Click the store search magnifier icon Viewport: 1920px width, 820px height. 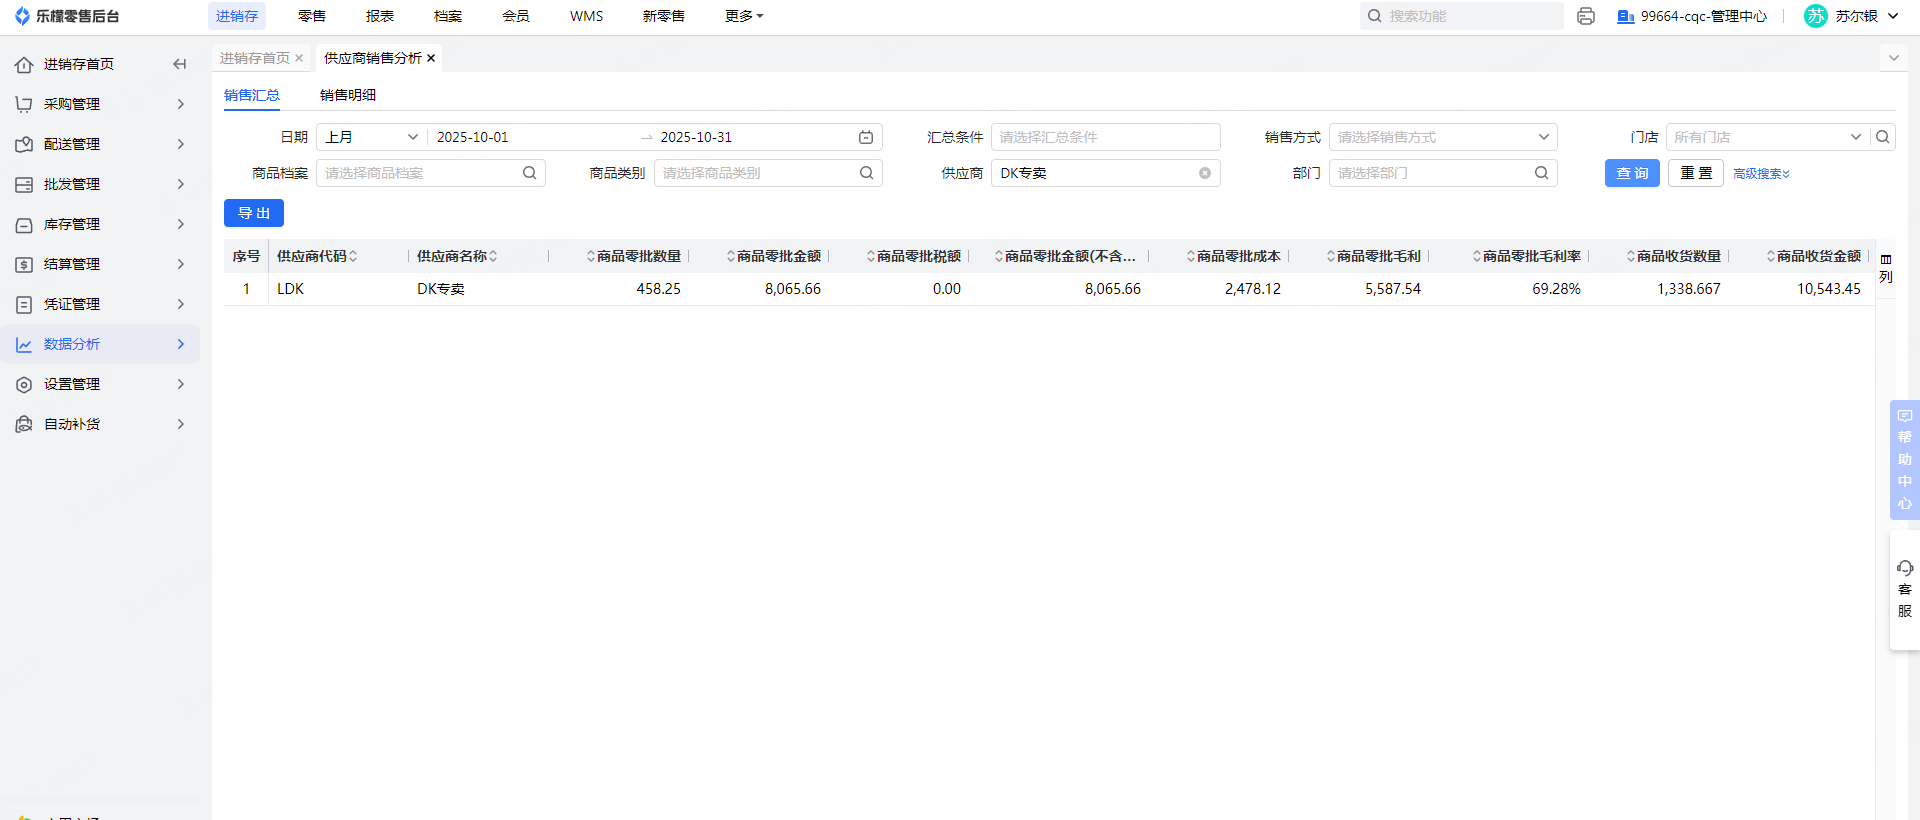1883,137
